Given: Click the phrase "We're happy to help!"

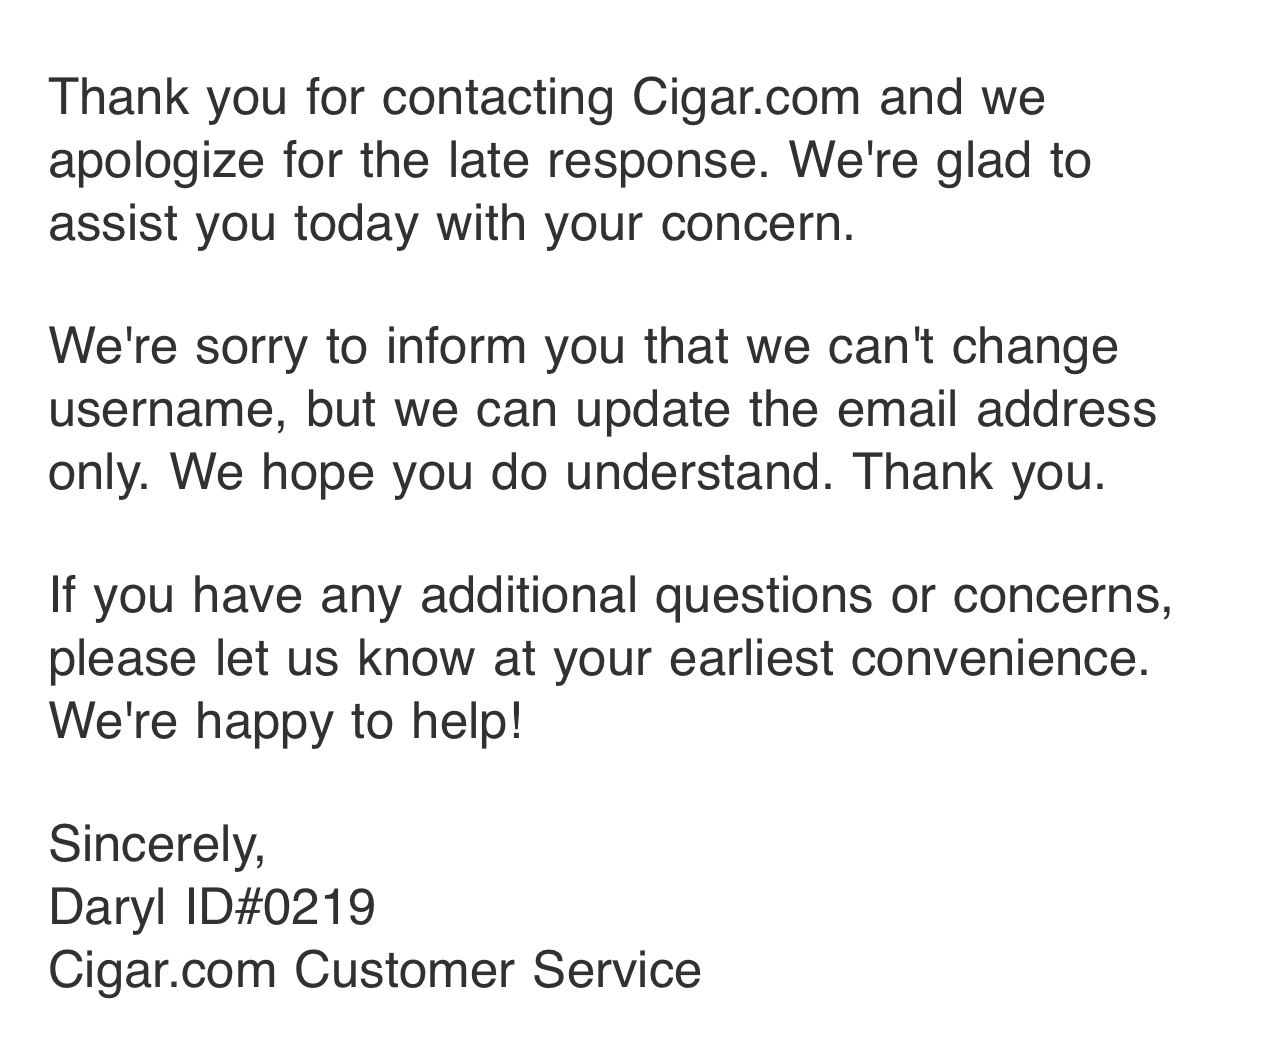Looking at the screenshot, I should click(x=285, y=720).
